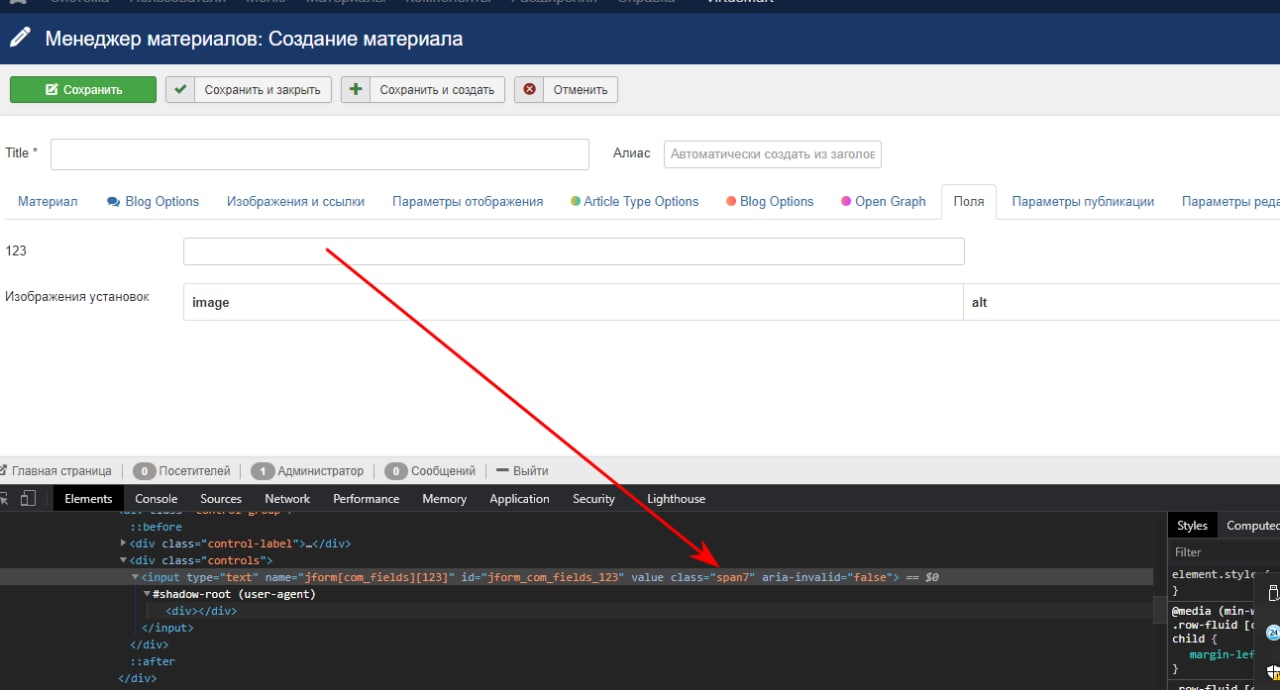The image size is (1280, 690).
Task: Click the class="span7" attribute value
Action: (x=734, y=578)
